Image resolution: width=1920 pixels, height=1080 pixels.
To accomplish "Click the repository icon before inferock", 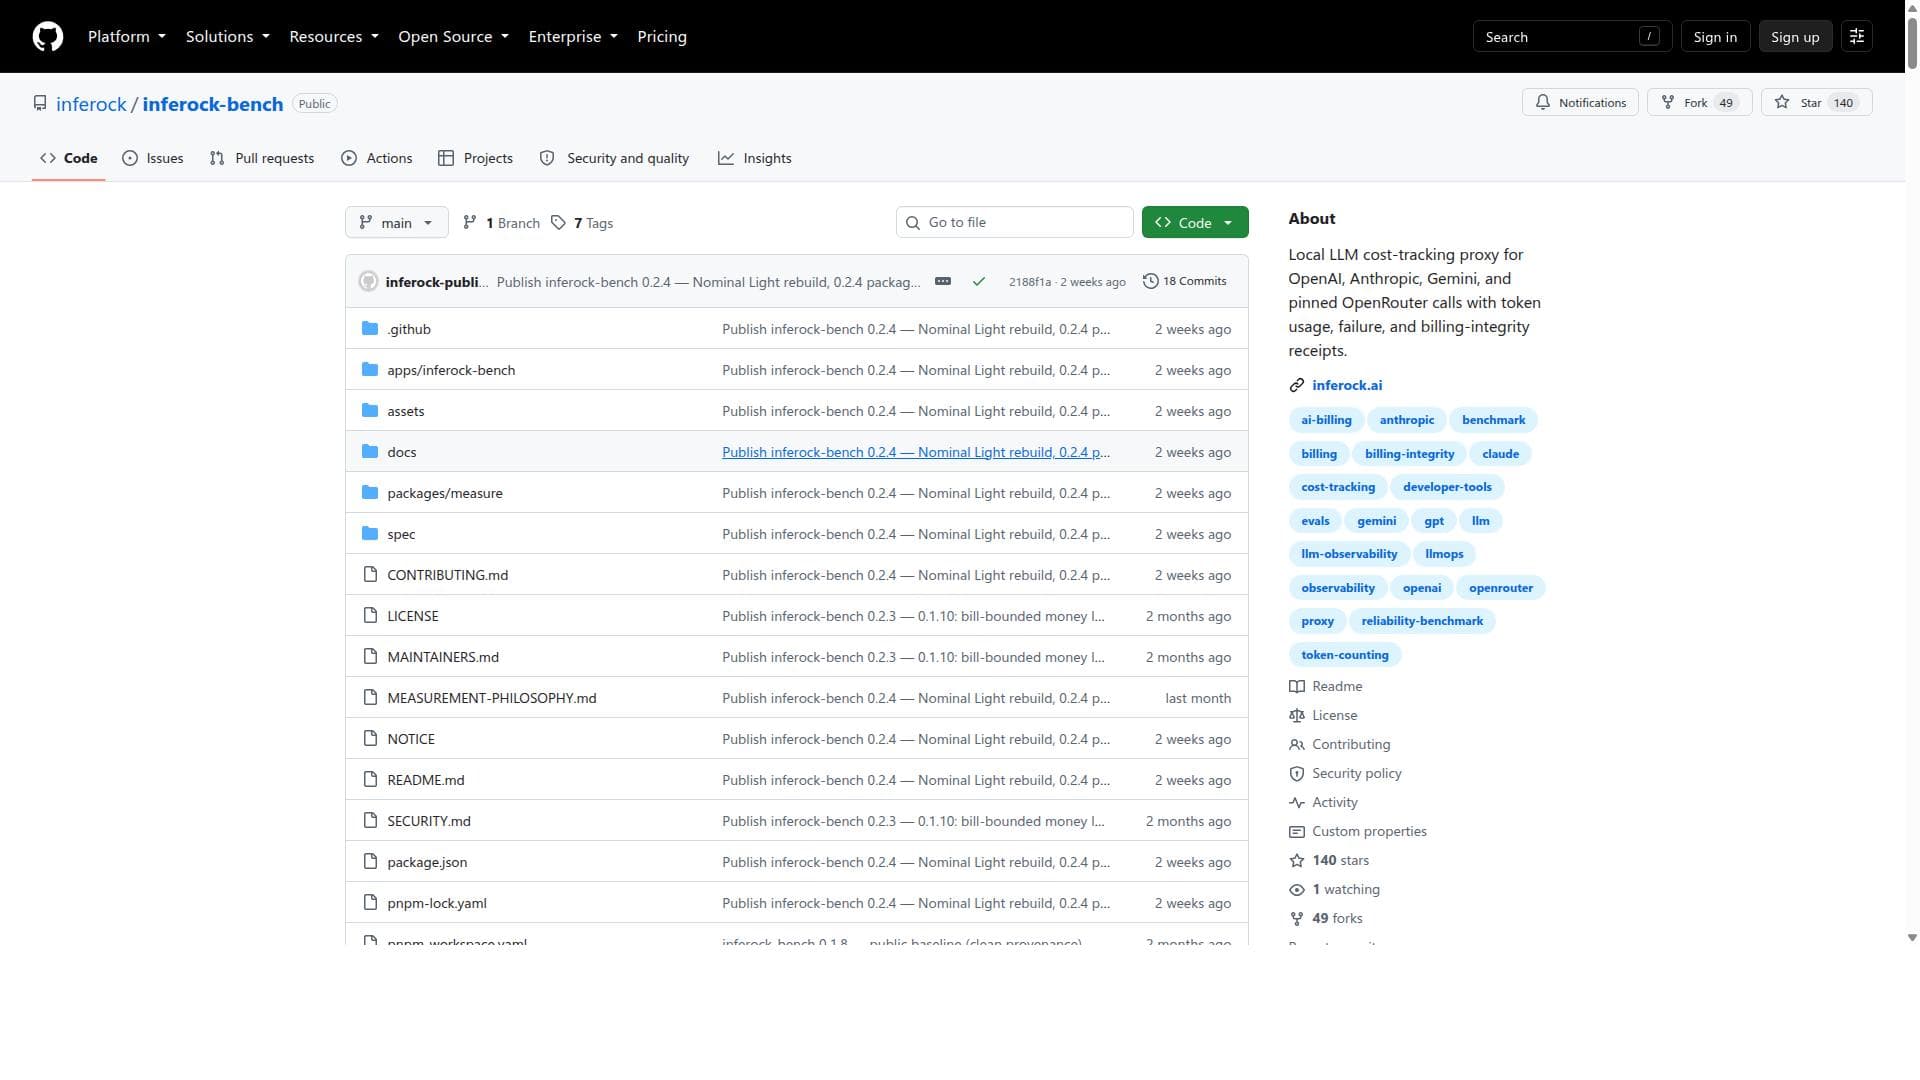I will [x=40, y=104].
